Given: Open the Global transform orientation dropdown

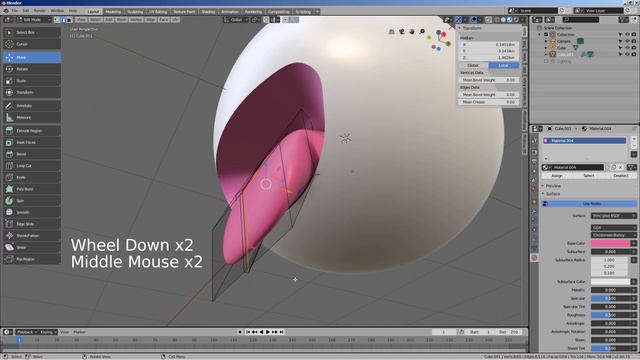Looking at the screenshot, I should 236,20.
